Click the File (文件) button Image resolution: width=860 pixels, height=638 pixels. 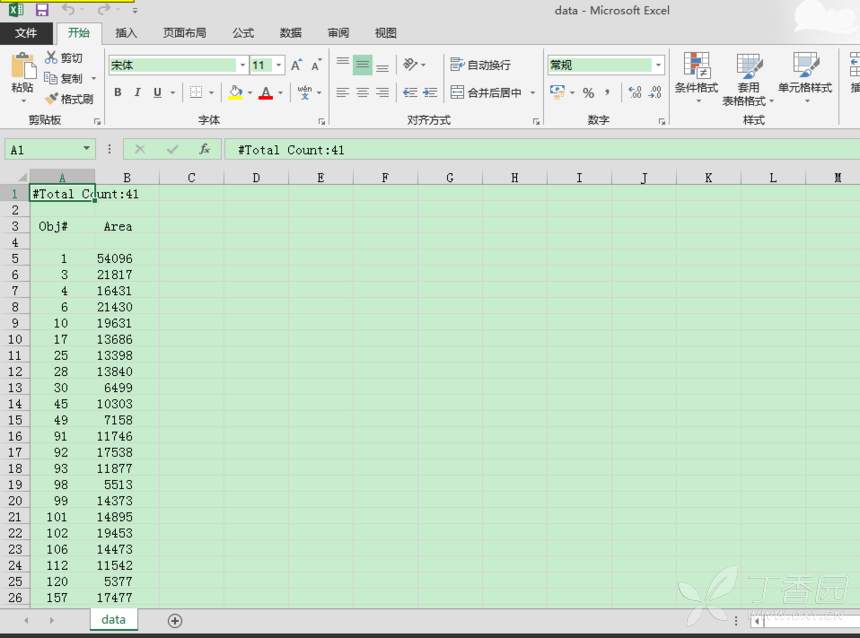tap(26, 33)
